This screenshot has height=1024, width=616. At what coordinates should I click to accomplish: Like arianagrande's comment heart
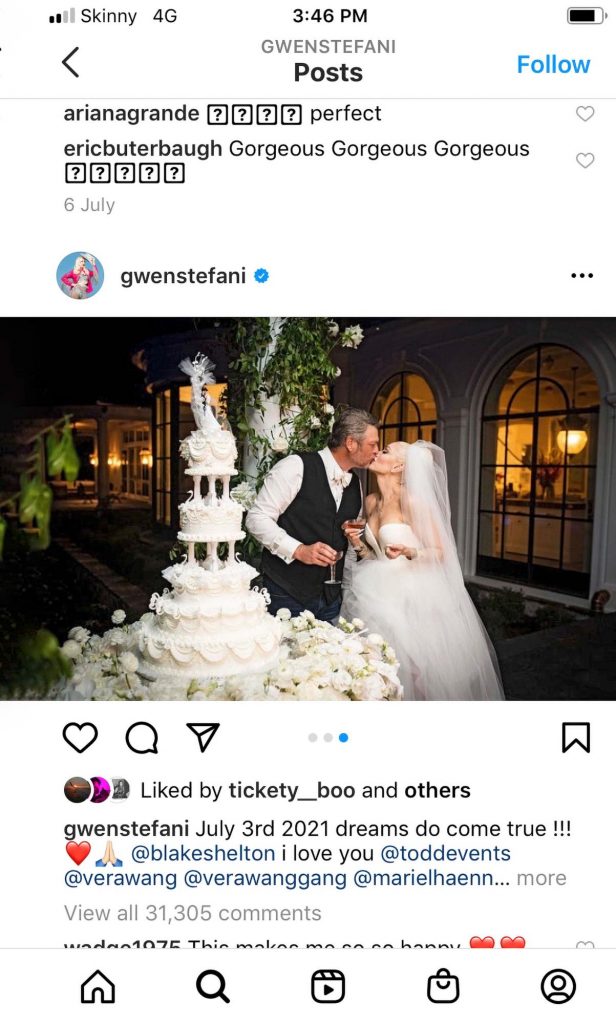point(585,114)
